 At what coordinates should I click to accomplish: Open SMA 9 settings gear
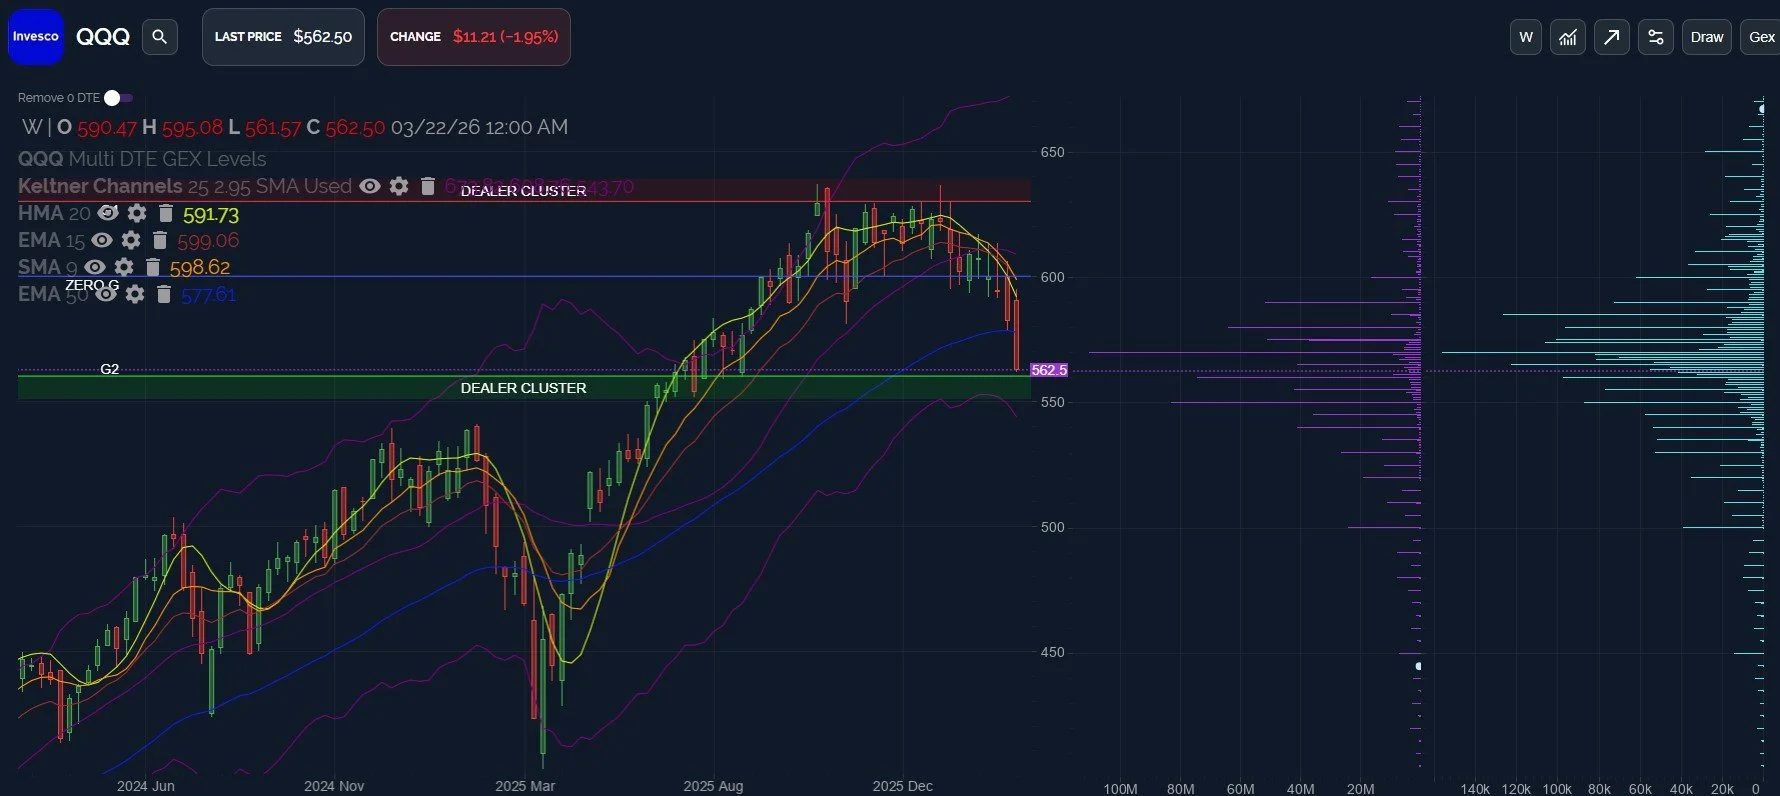(x=124, y=267)
